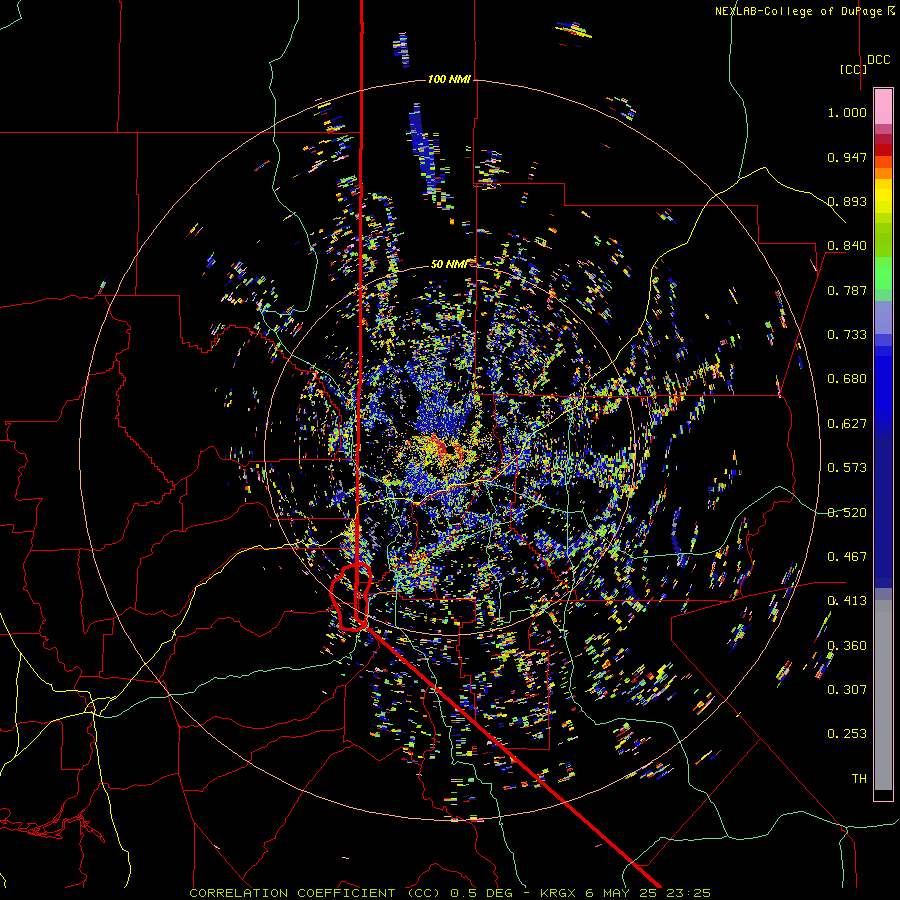Click the NEXLAB-College of DuPage title text

click(x=804, y=11)
